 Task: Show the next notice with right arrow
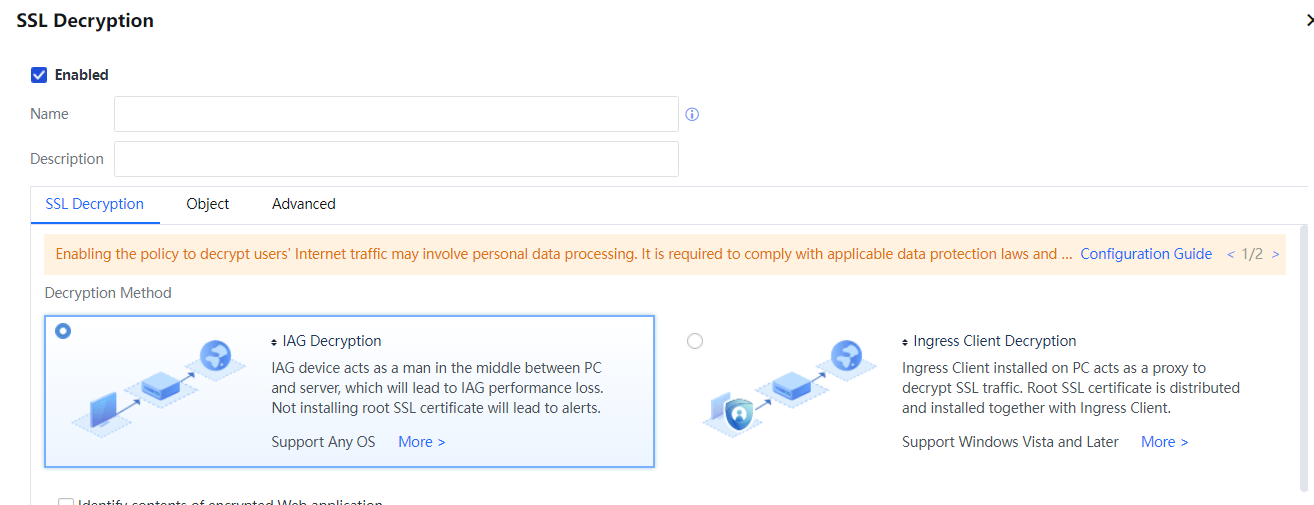1275,255
